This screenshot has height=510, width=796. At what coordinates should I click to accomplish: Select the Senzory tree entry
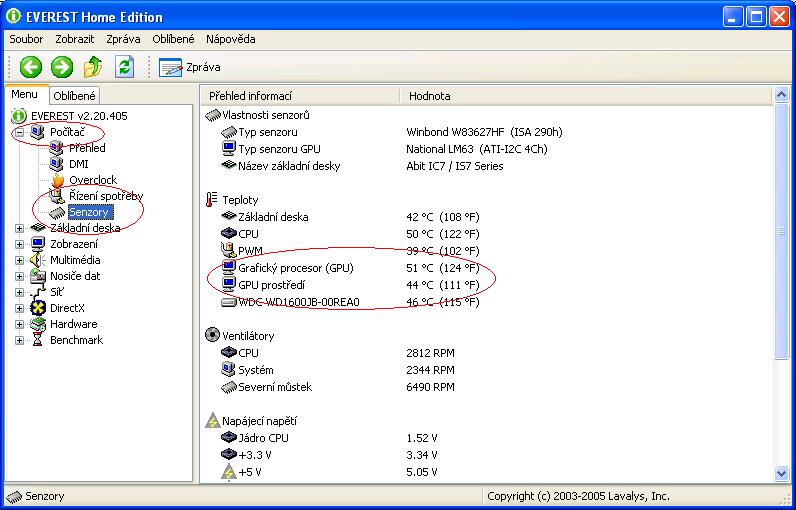(90, 212)
